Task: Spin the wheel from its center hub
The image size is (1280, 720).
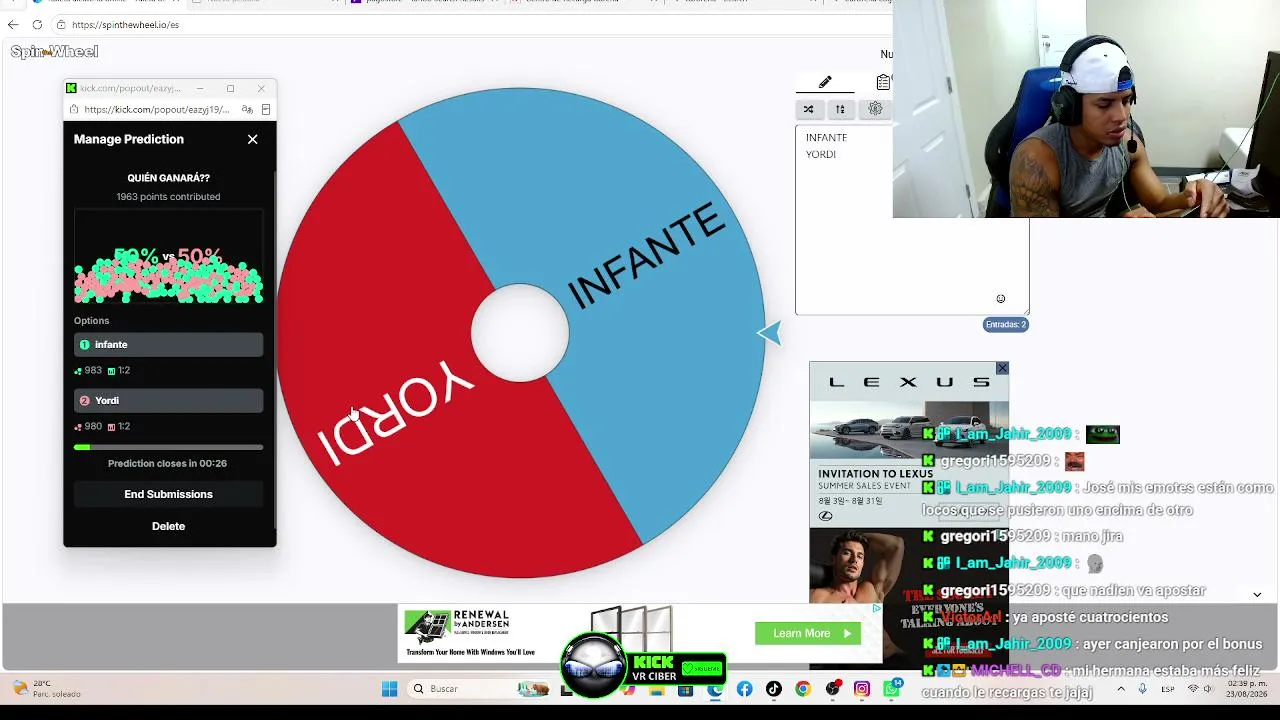Action: pos(520,333)
